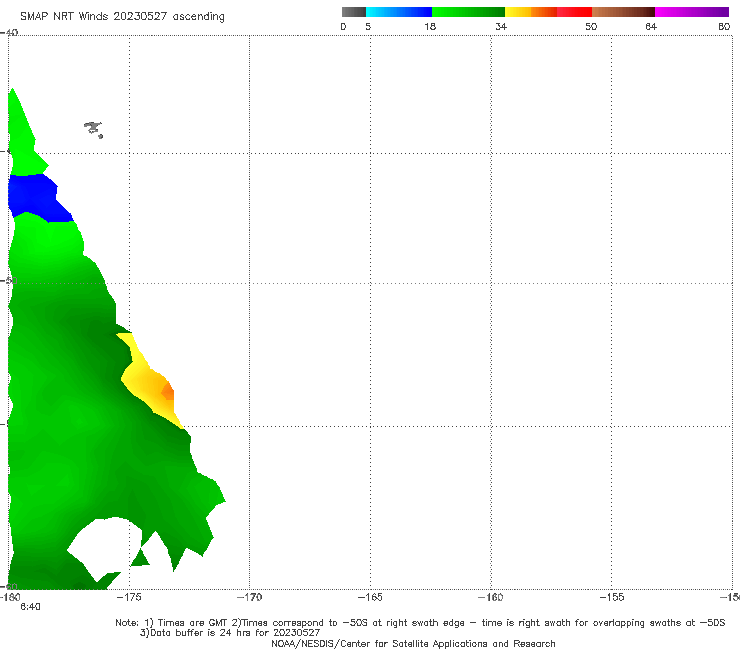Click the blue 5-18 color bar segment
Screen dimensions: 740x650
tap(399, 12)
